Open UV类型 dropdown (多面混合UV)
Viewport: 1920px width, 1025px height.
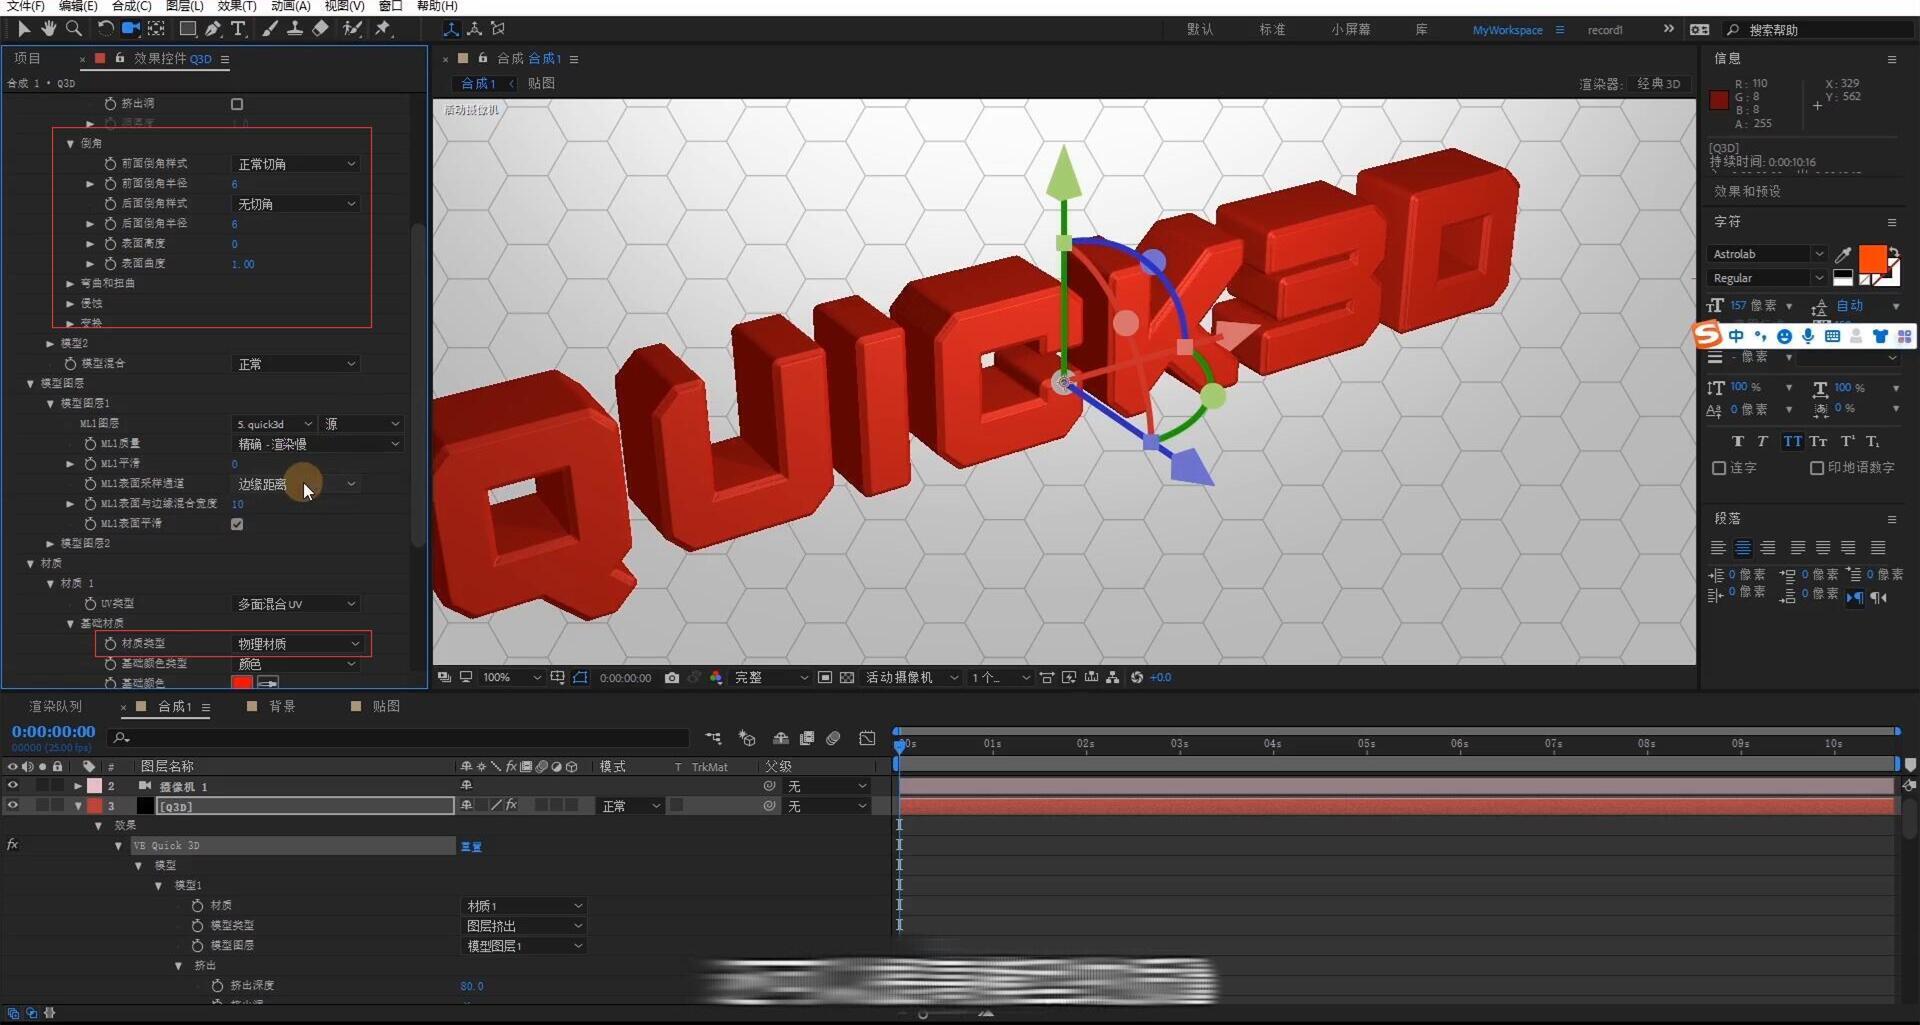296,604
